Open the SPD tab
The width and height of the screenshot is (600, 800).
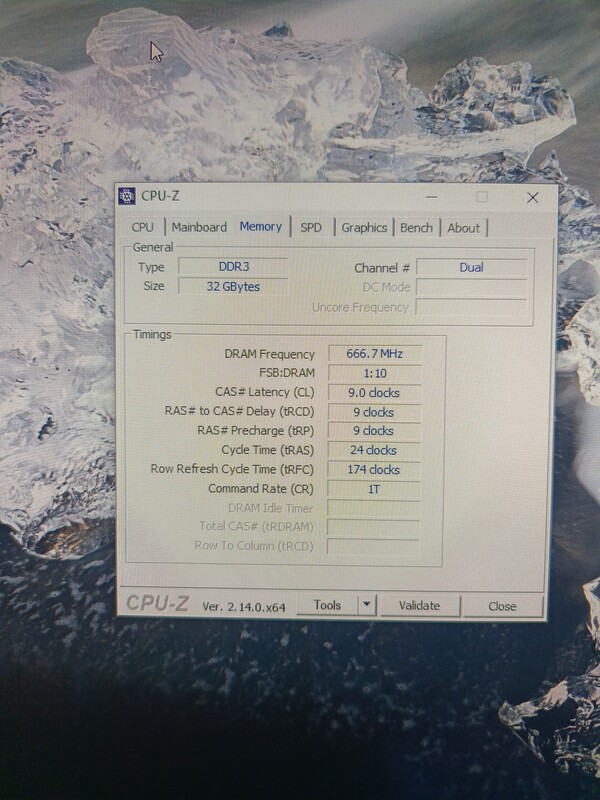click(x=311, y=228)
